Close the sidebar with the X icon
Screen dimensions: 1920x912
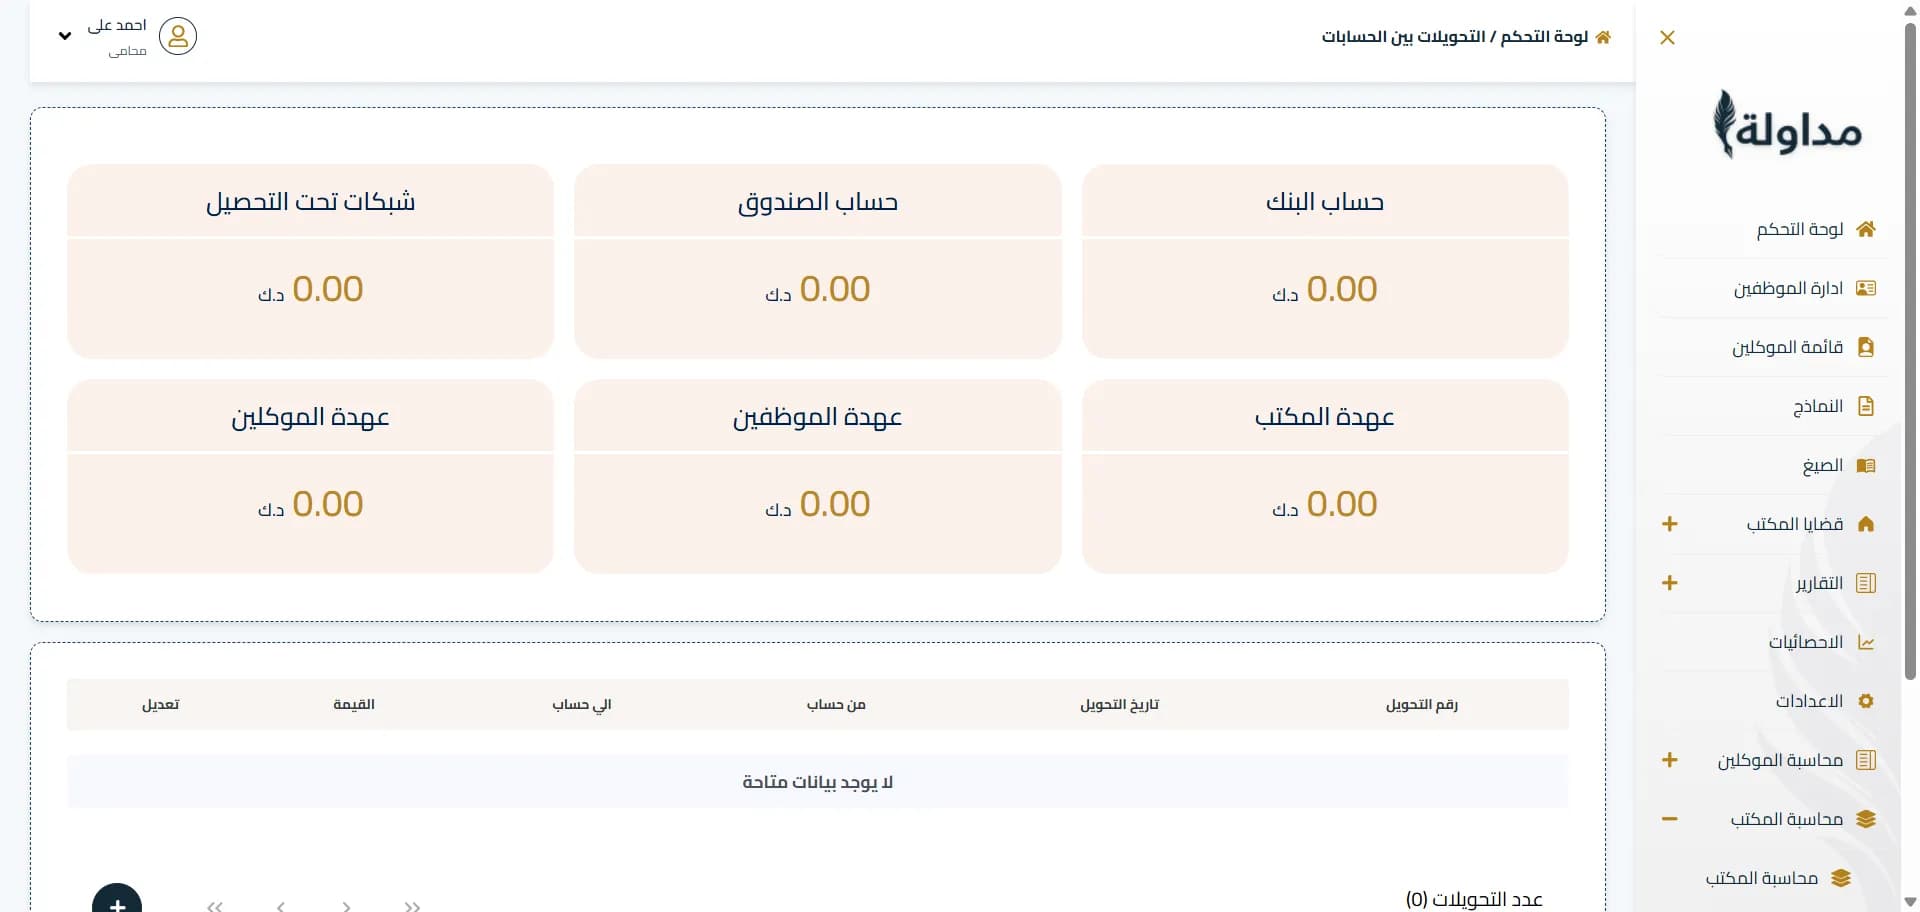pos(1667,38)
